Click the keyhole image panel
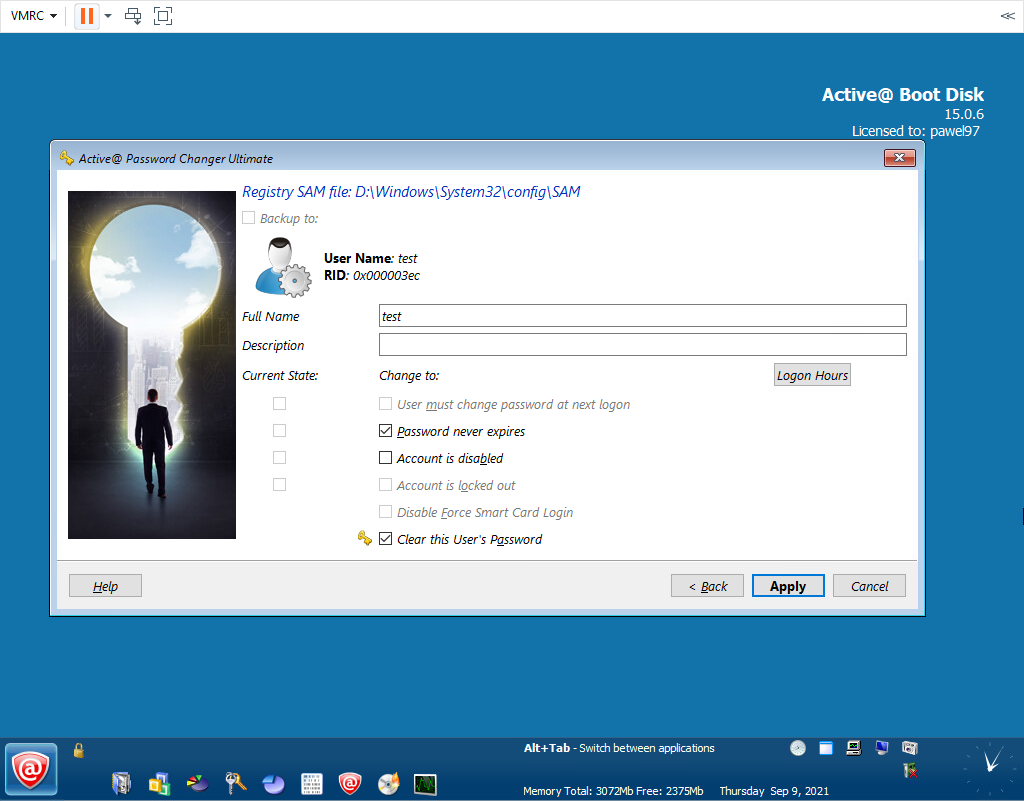The image size is (1024, 801). point(152,364)
